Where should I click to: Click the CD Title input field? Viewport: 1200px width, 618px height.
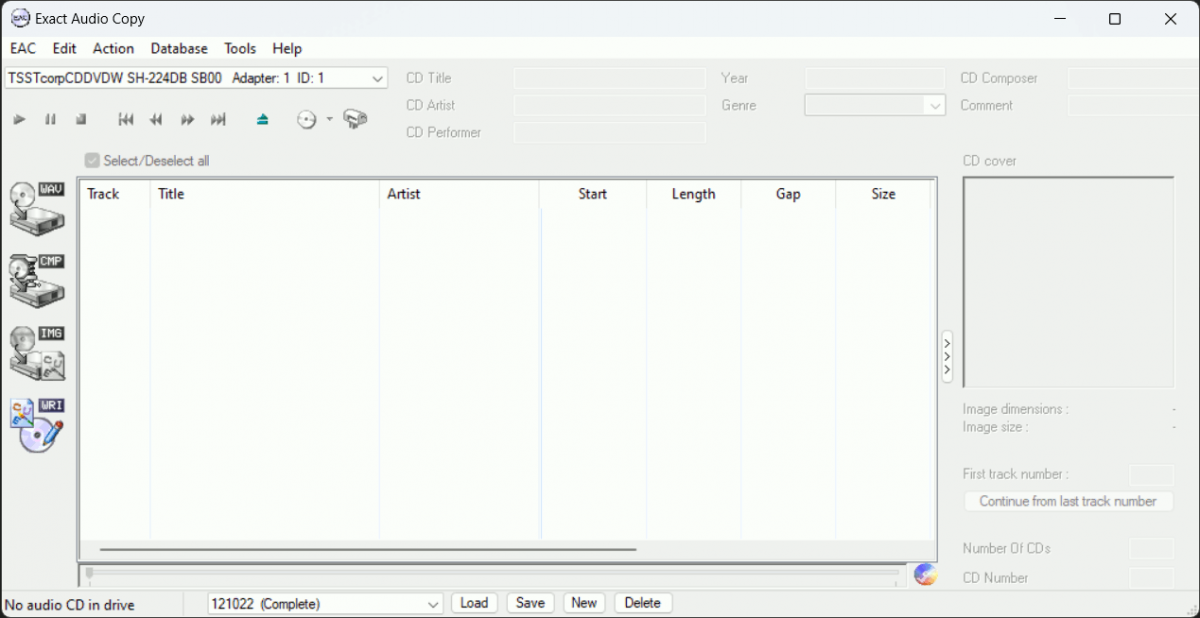(609, 78)
